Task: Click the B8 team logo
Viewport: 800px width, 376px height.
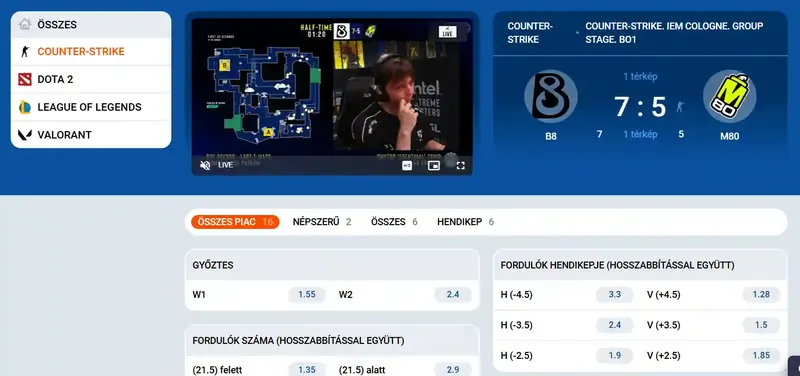Action: point(551,96)
